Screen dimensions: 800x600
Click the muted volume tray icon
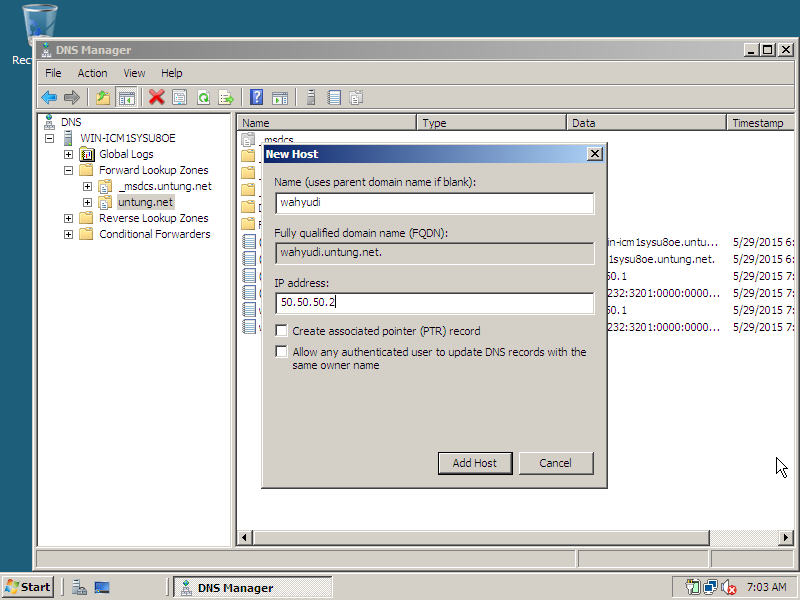[x=729, y=588]
